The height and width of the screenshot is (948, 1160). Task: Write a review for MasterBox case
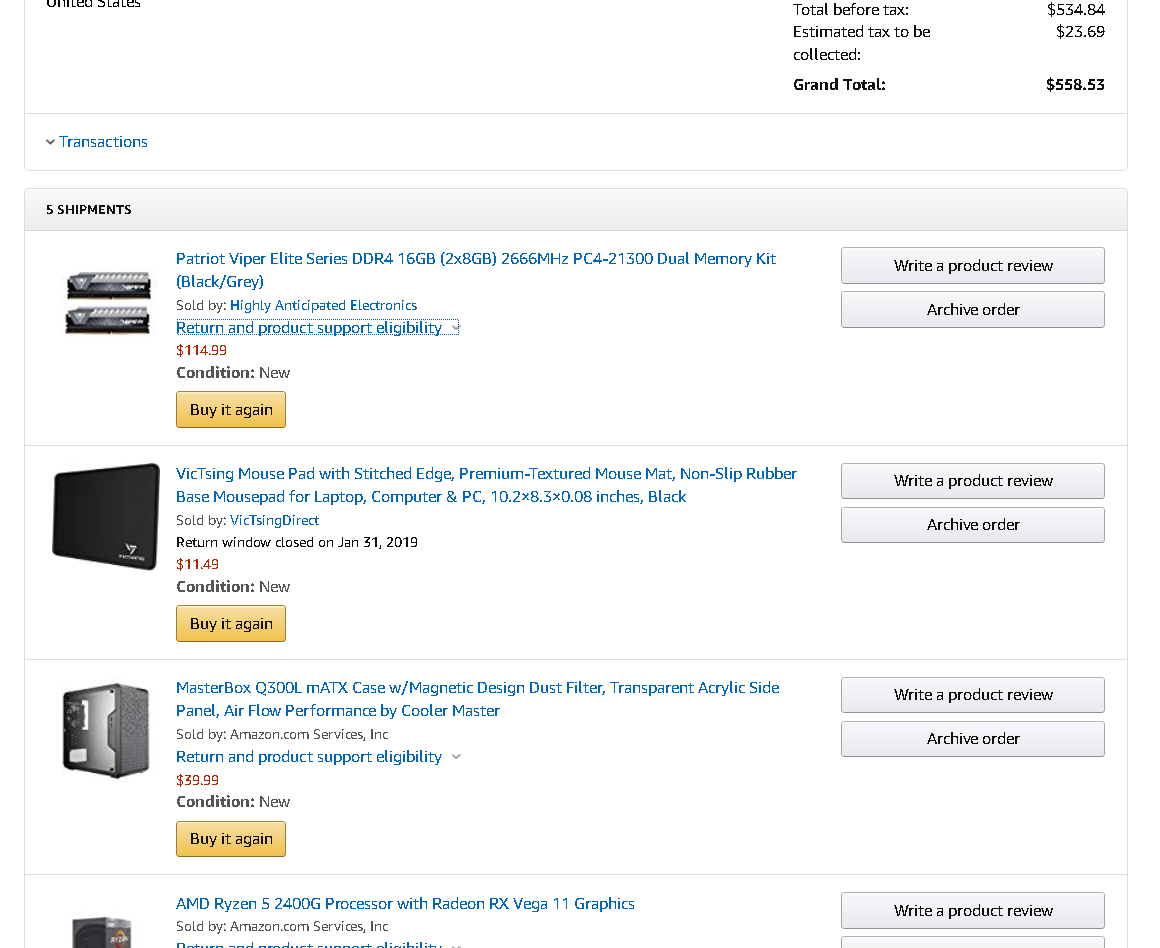pyautogui.click(x=973, y=695)
